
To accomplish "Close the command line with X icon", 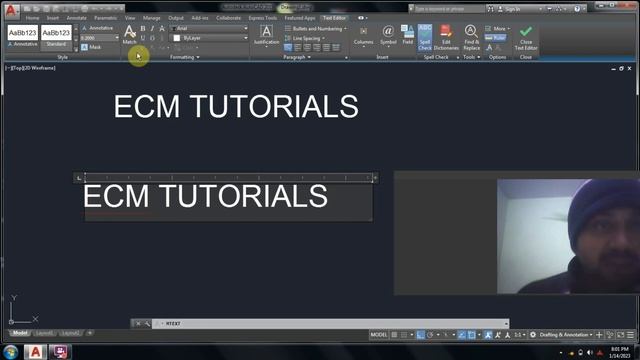I will click(138, 324).
